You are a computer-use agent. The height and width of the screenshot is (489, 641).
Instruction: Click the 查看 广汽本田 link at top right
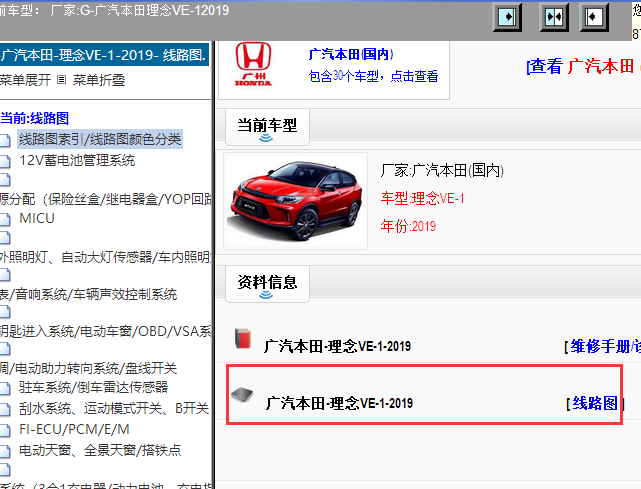[x=581, y=66]
